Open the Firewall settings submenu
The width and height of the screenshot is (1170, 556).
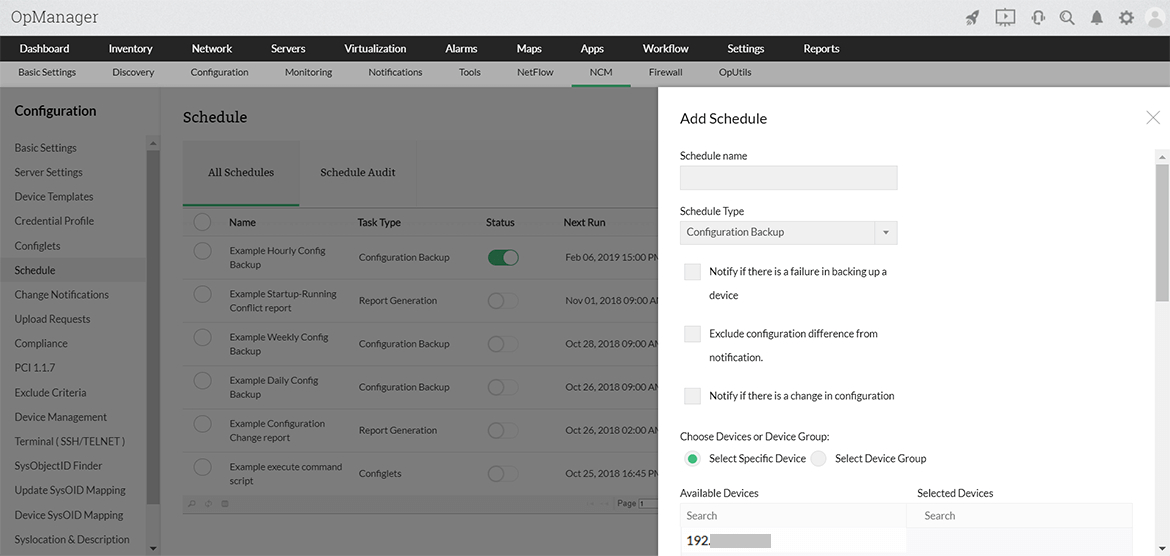click(665, 72)
